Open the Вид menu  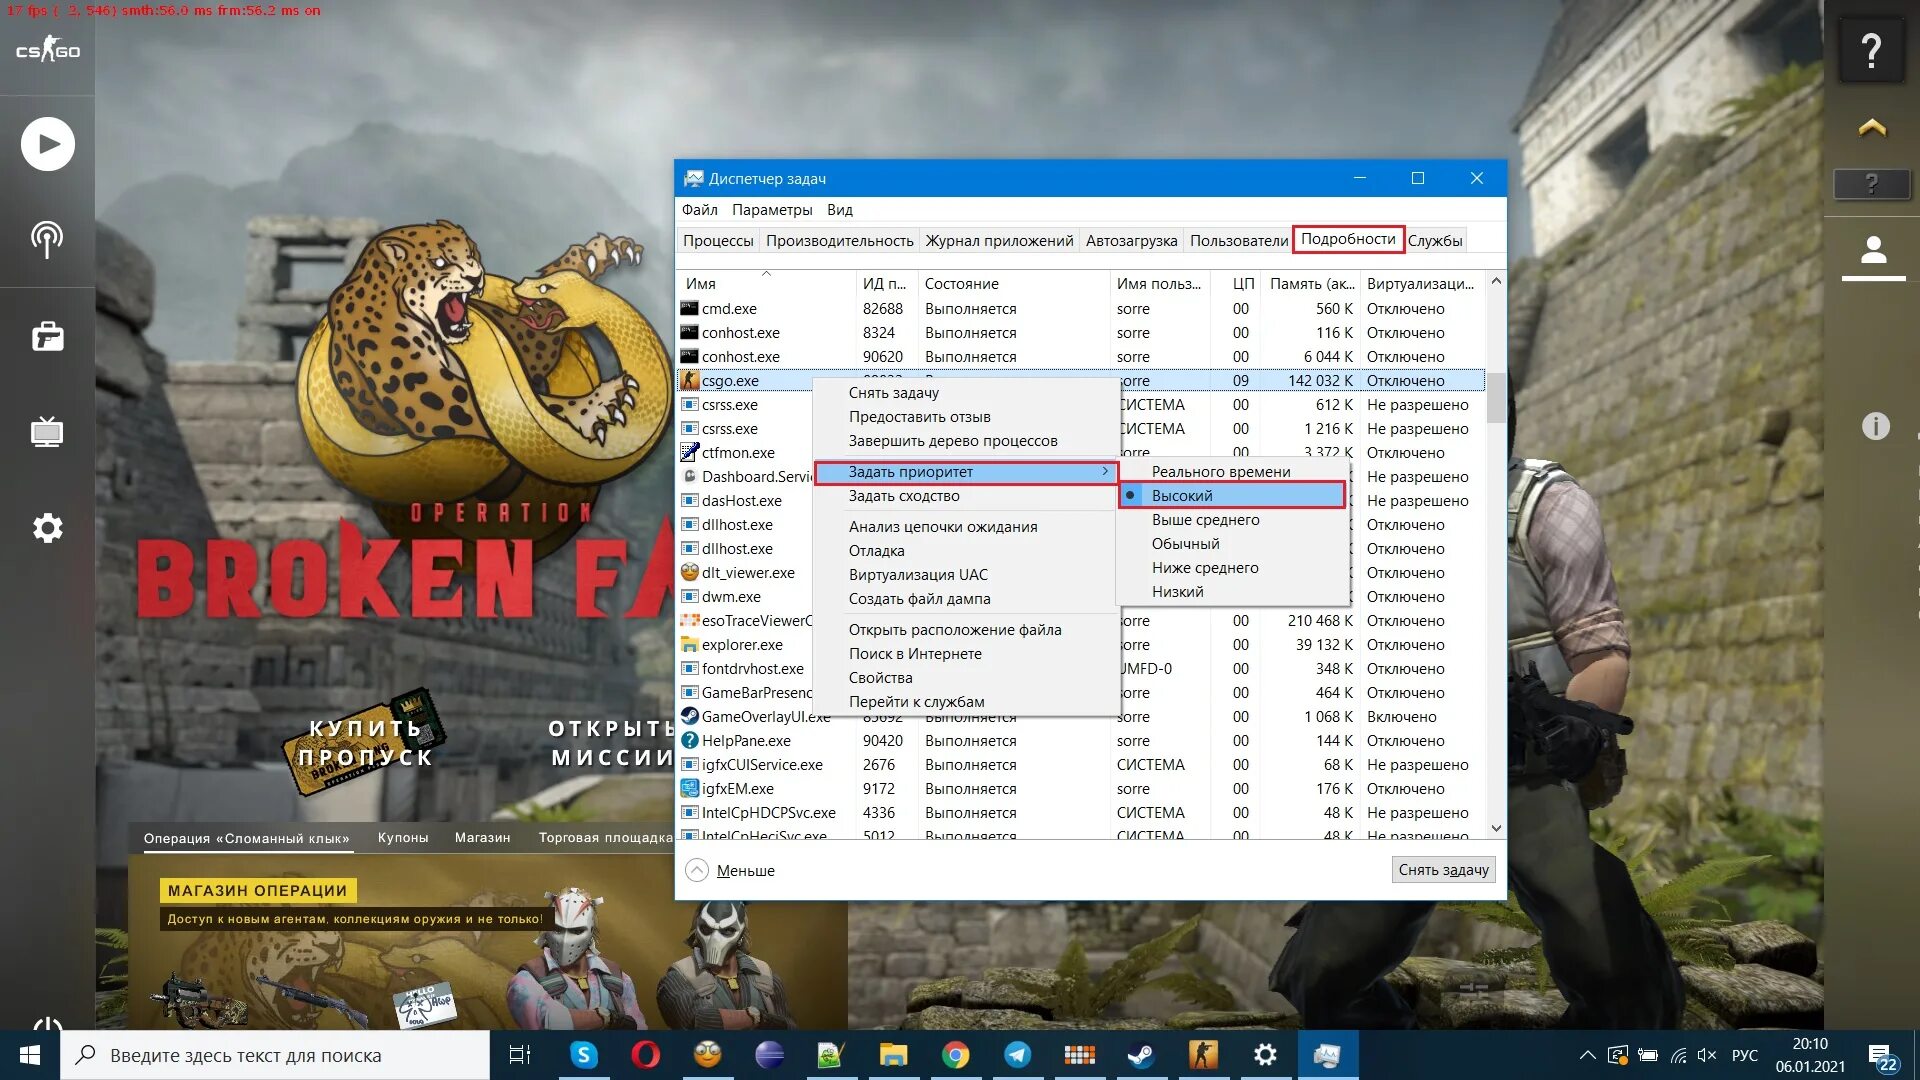coord(839,209)
